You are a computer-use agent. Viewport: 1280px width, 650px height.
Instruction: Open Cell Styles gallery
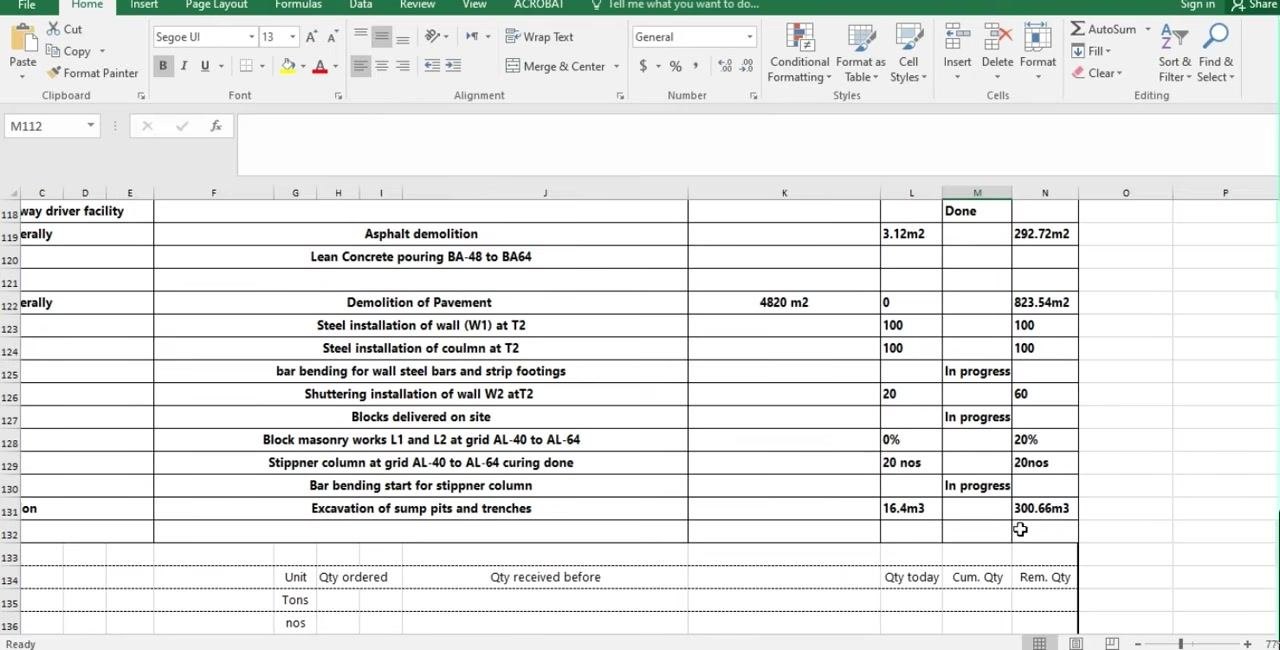tap(908, 52)
